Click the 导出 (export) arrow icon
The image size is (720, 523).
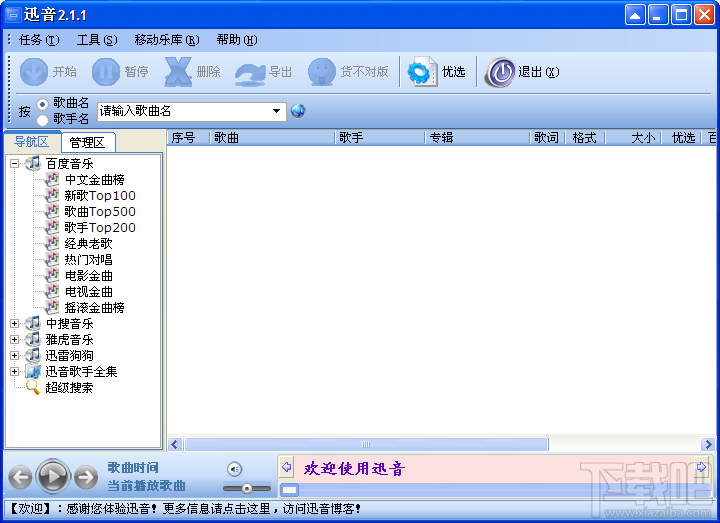pos(250,74)
